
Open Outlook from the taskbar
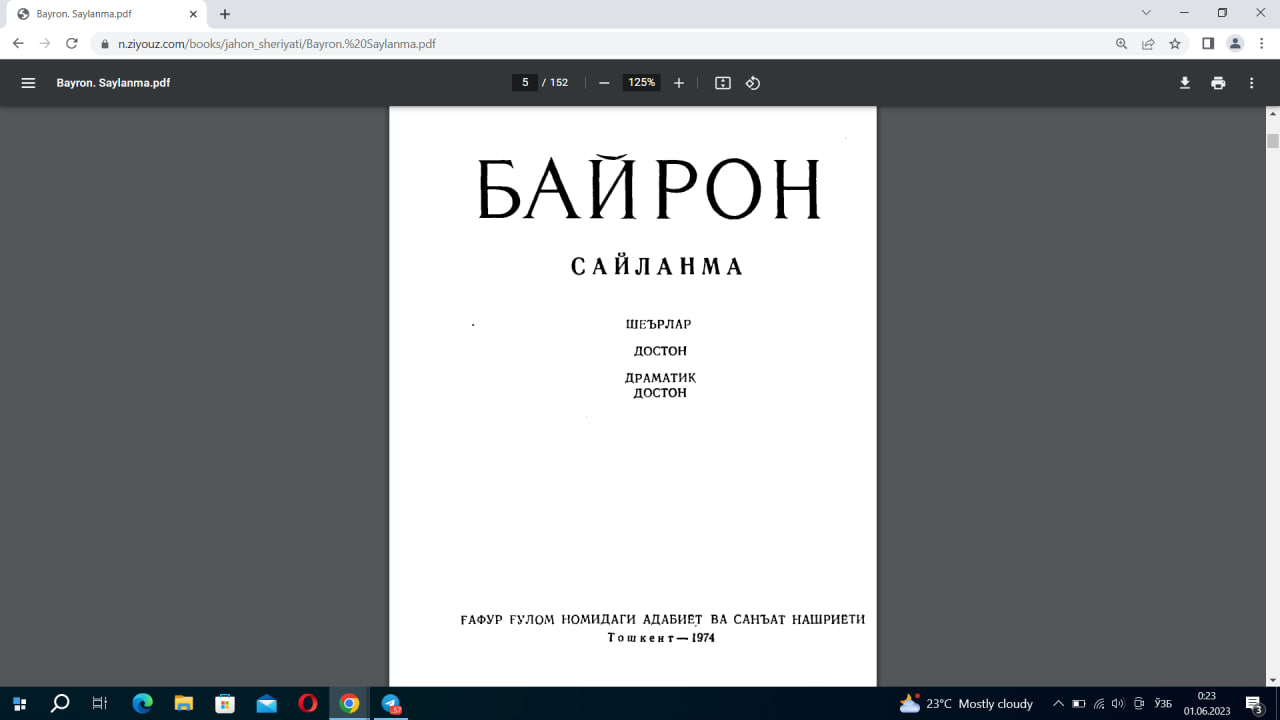[265, 703]
